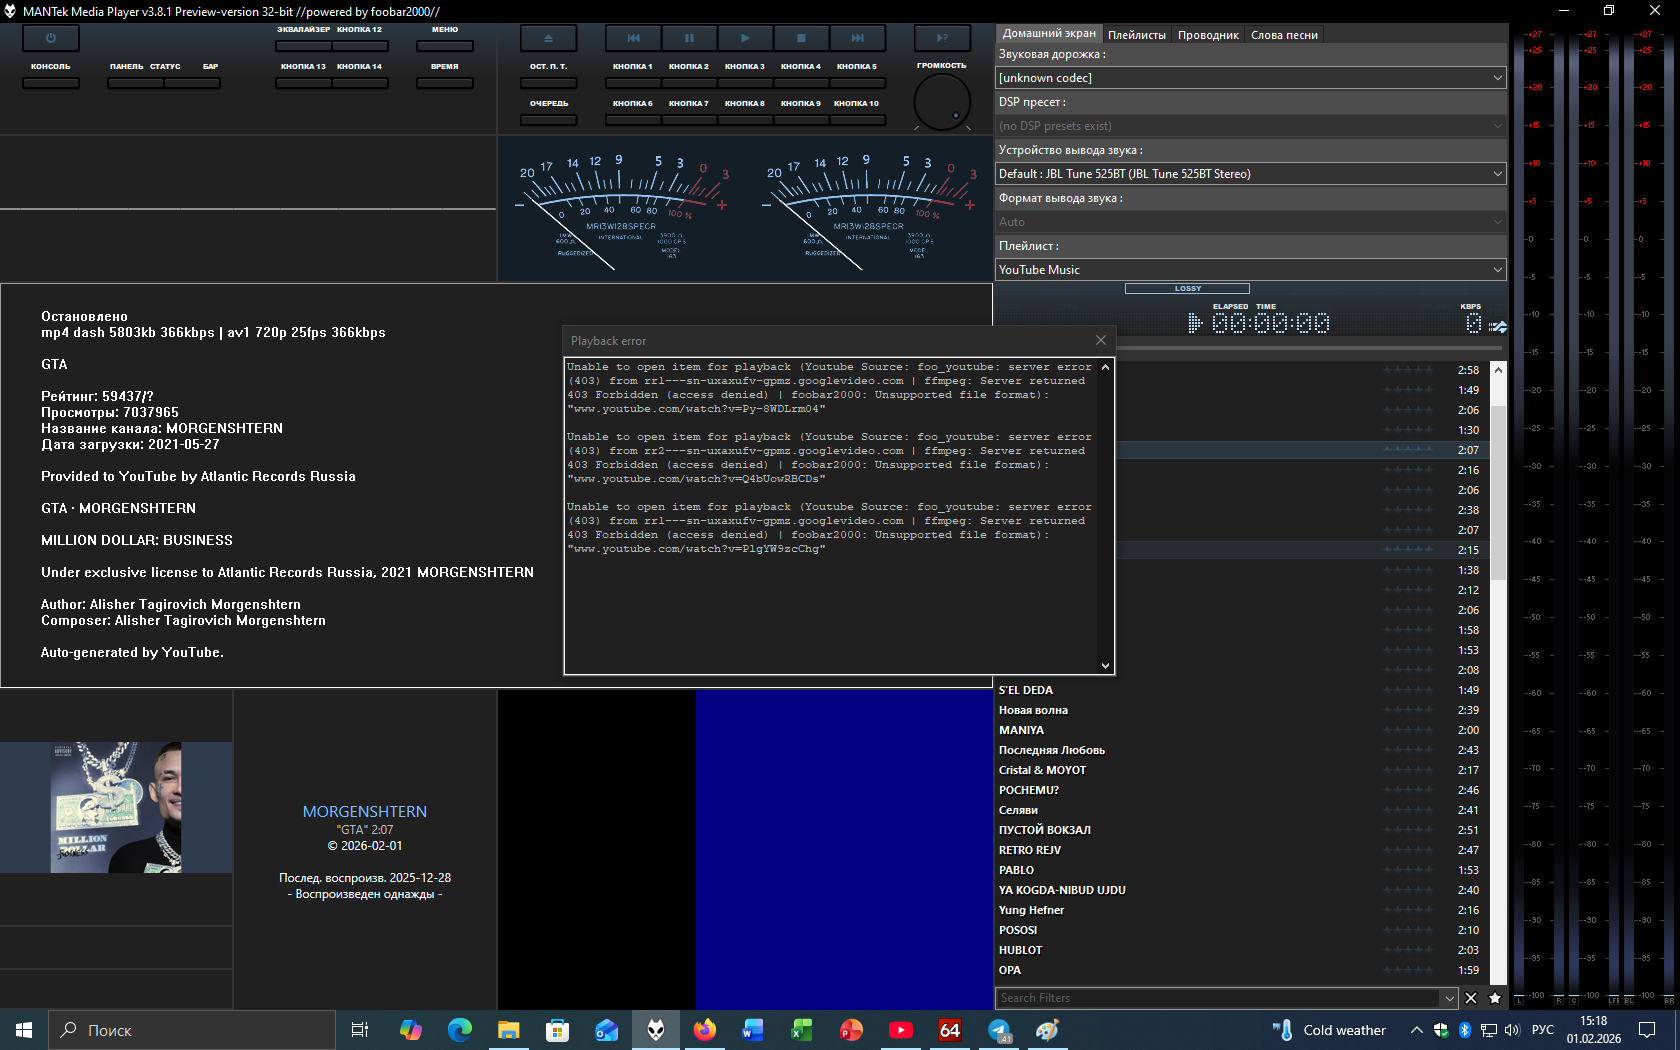Skip to the previous track
This screenshot has width=1680, height=1050.
(633, 38)
